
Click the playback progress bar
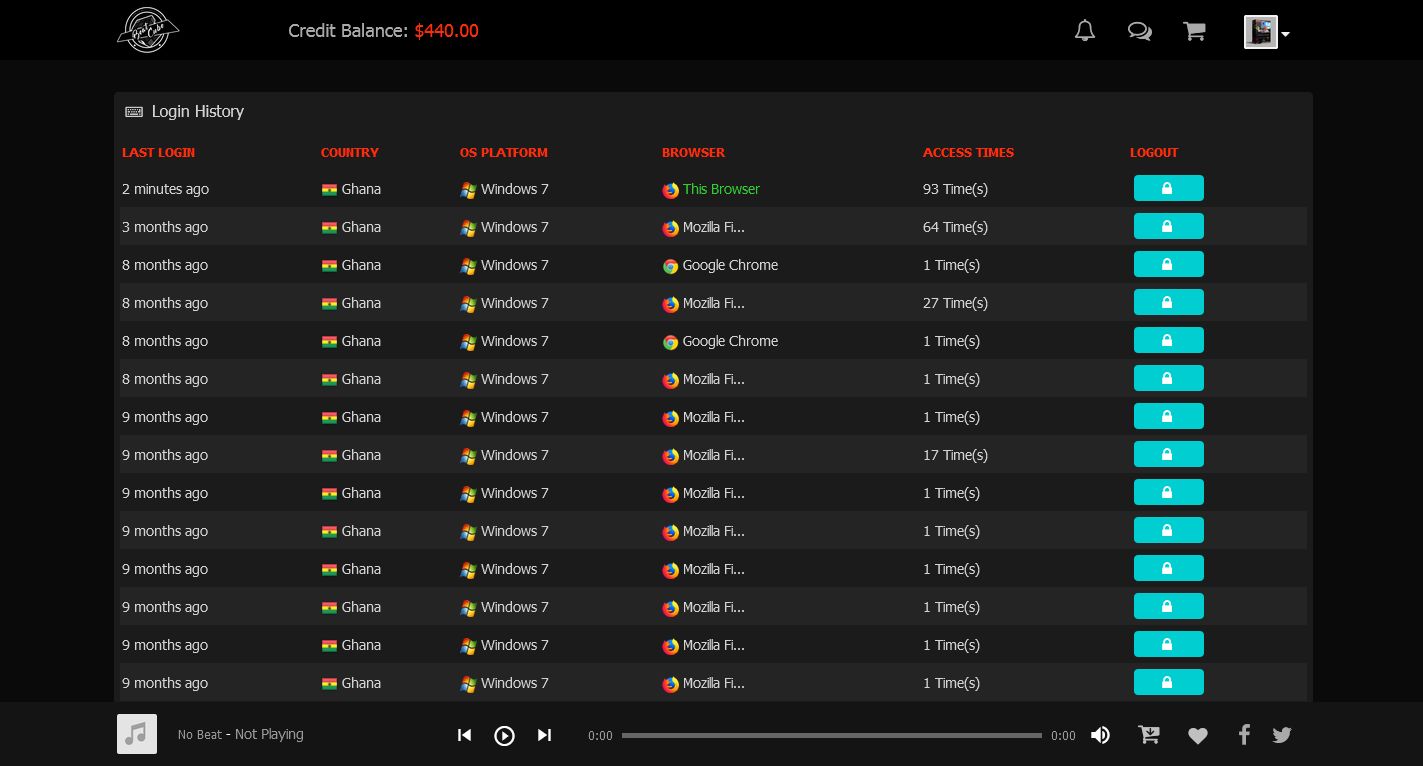831,735
